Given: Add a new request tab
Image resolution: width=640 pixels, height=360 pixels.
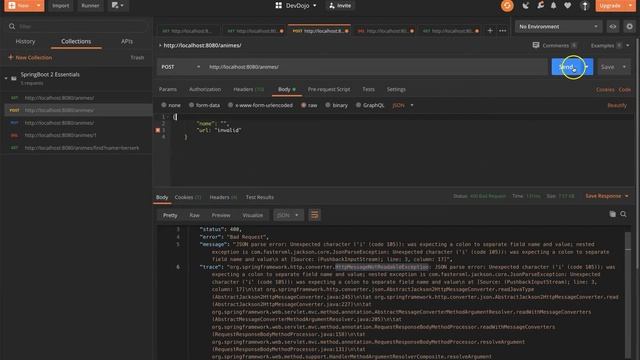Looking at the screenshot, I should coord(490,31).
